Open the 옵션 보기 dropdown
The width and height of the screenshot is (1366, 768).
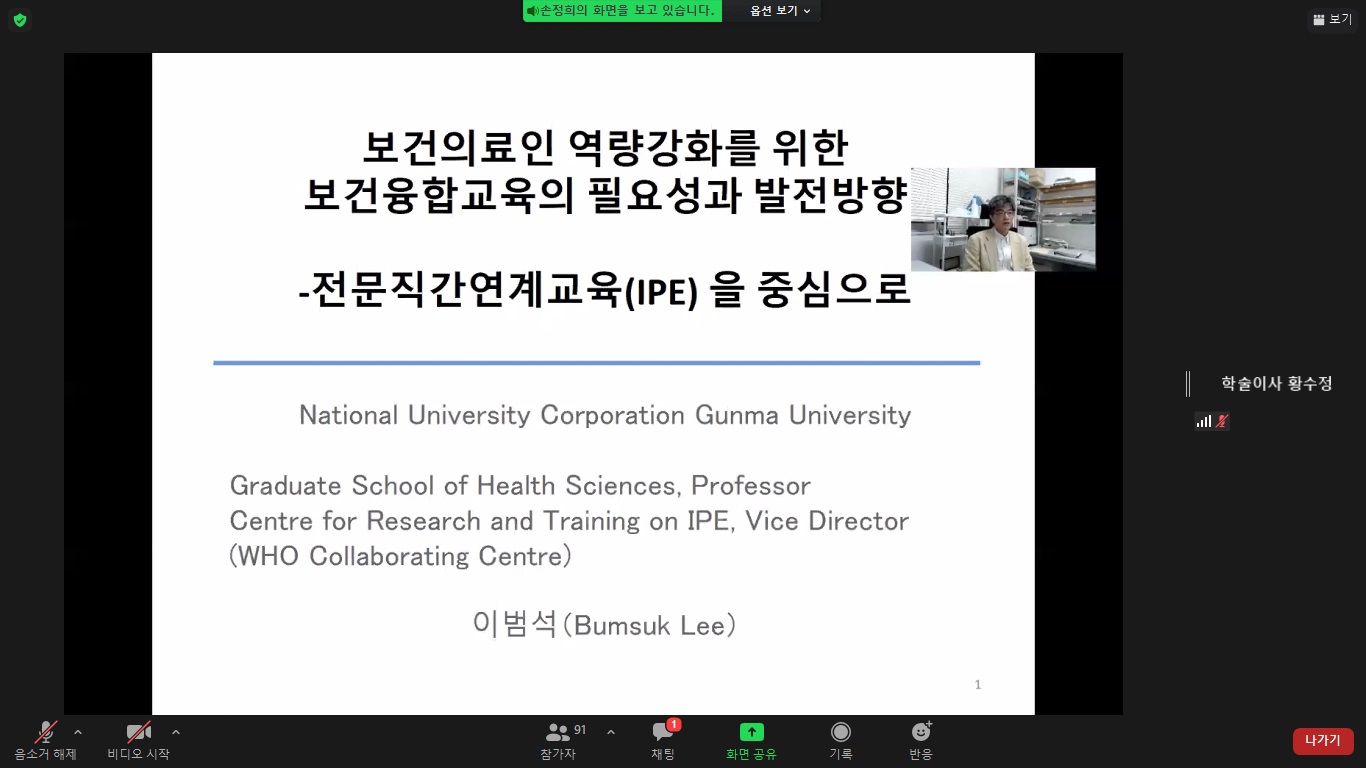pyautogui.click(x=780, y=11)
